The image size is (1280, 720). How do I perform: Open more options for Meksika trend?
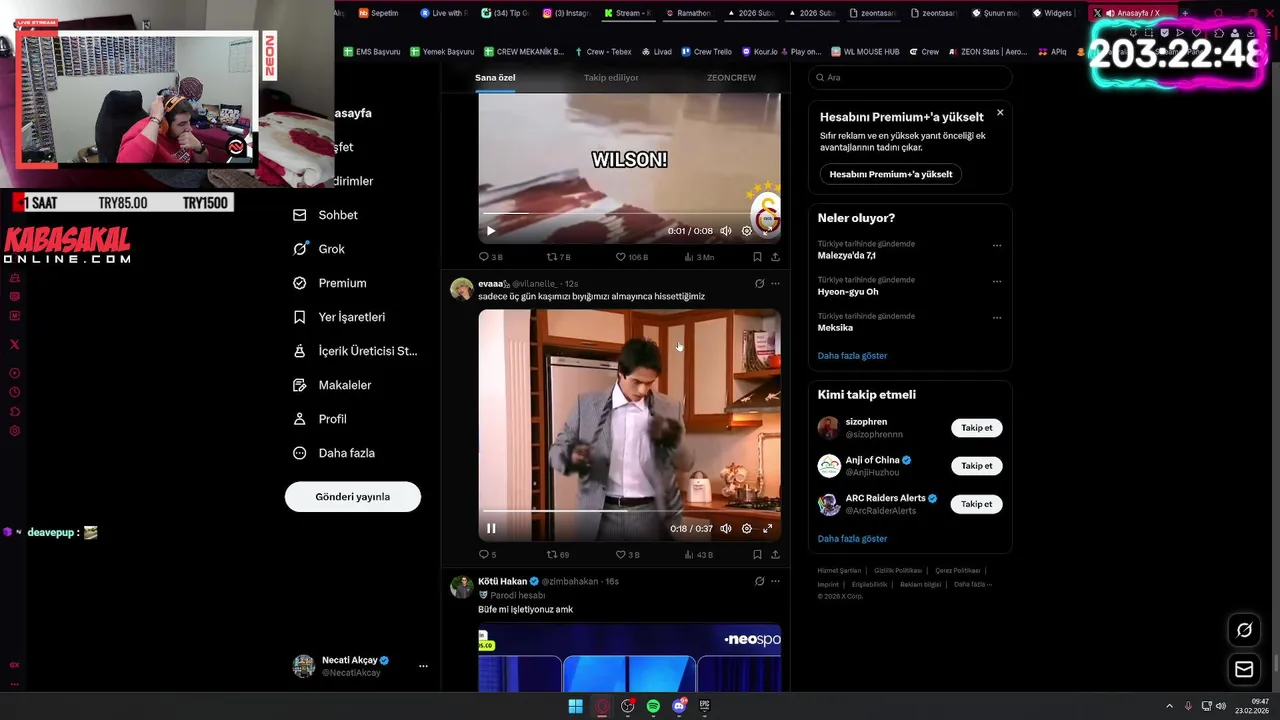point(997,317)
